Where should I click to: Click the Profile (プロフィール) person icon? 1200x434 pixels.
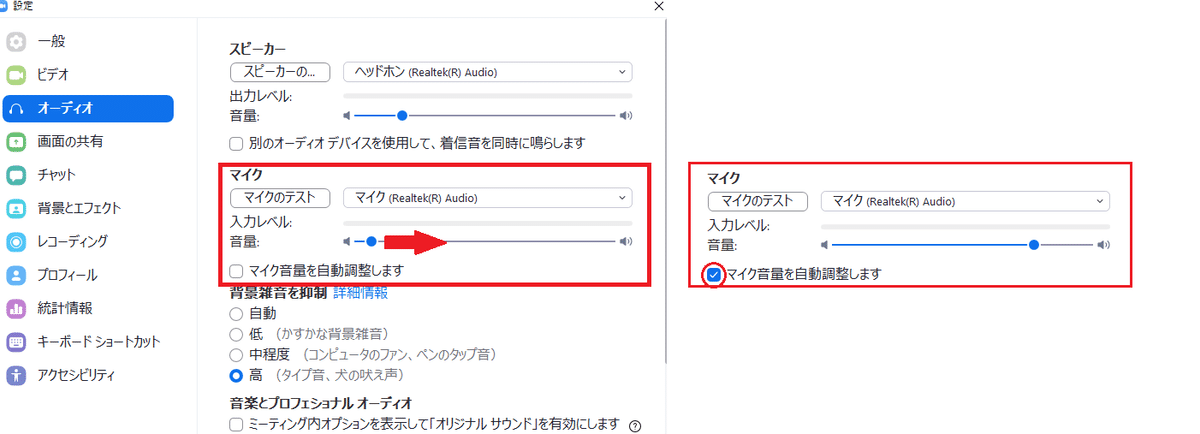tap(16, 274)
